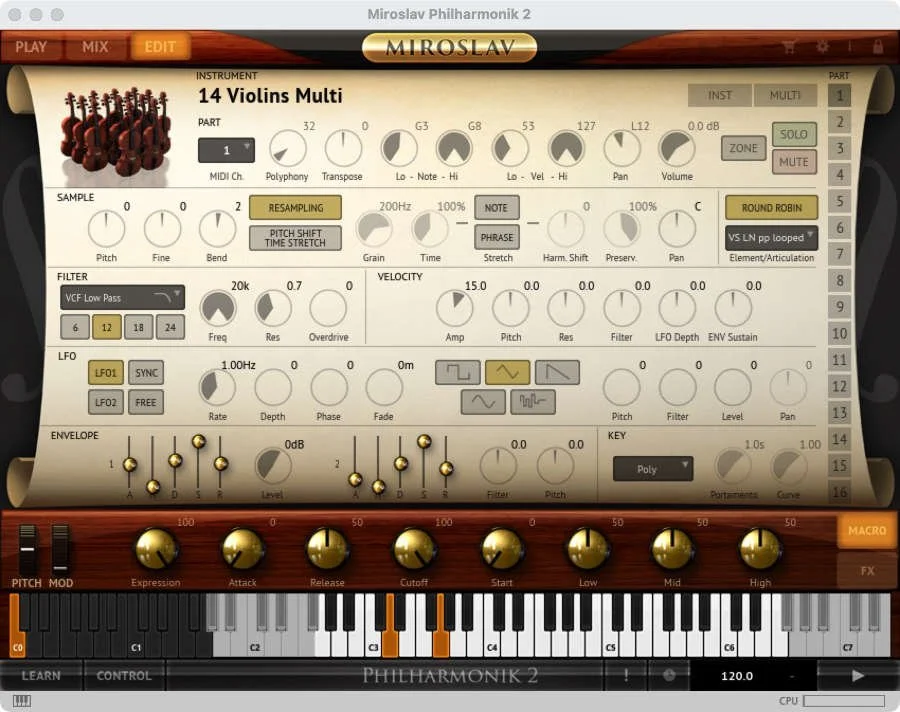Click the Cutoff macro knob
This screenshot has width=900, height=712.
(x=414, y=549)
